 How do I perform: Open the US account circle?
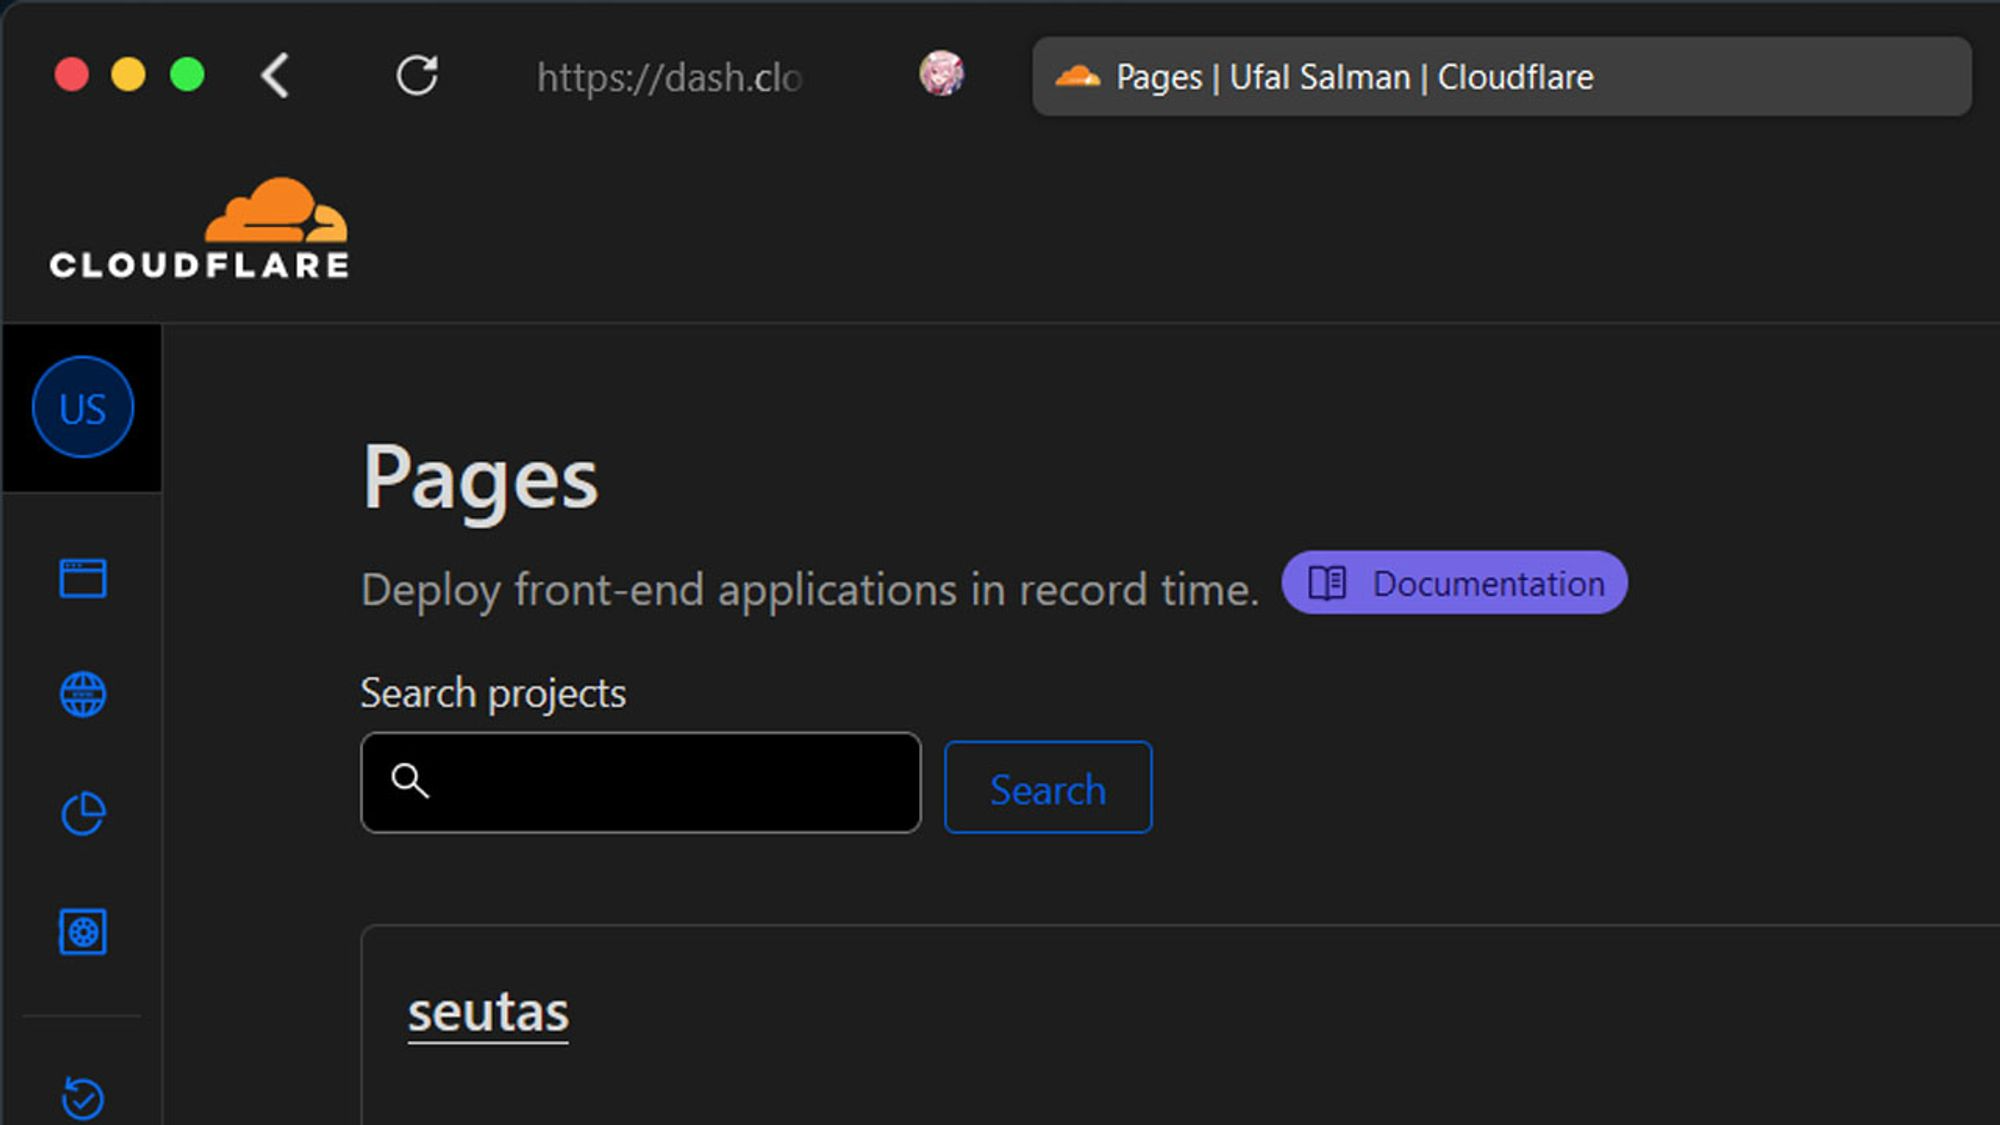pyautogui.click(x=83, y=407)
